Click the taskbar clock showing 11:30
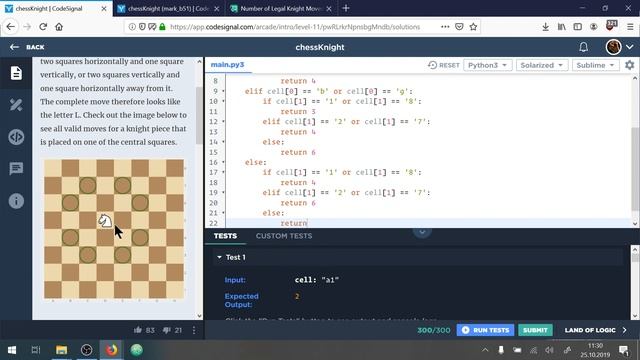Viewport: 640px width, 360px height. pos(595,350)
